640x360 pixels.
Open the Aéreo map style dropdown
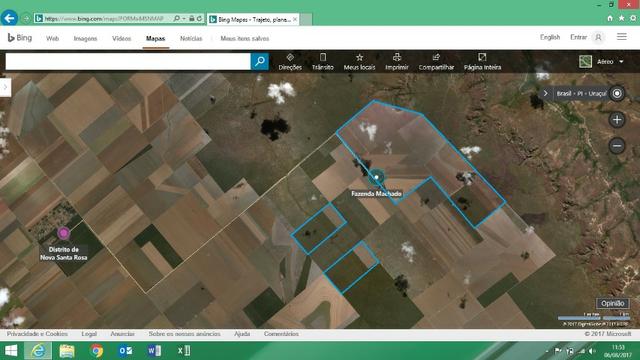coord(601,62)
